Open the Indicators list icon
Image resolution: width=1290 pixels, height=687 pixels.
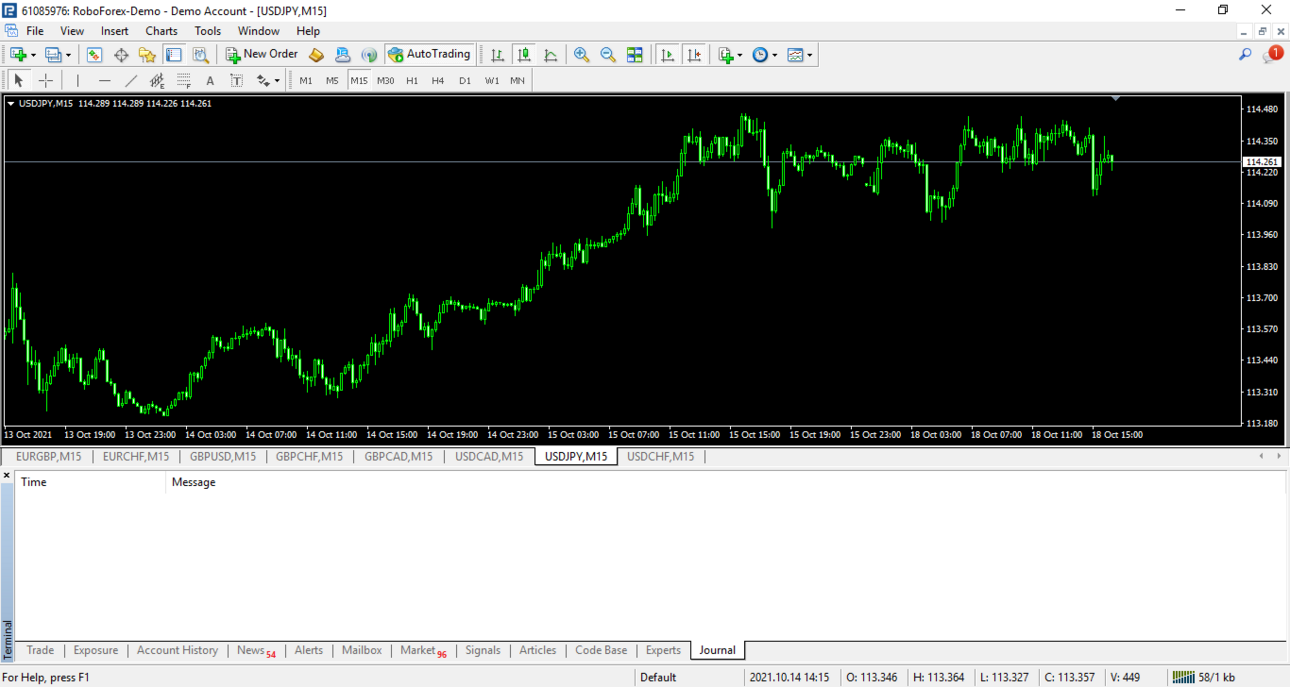click(726, 55)
